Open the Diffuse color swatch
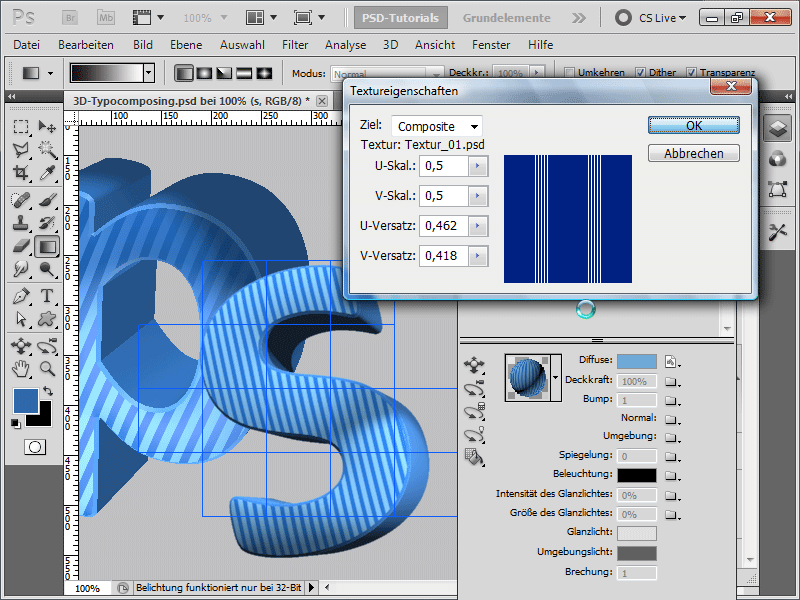This screenshot has width=800, height=600. tap(637, 362)
